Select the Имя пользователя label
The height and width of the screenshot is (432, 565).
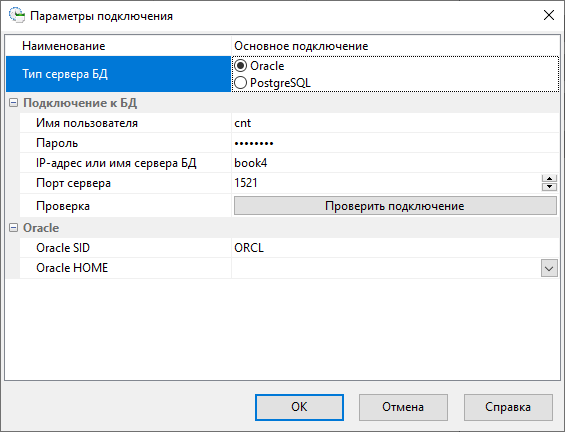tap(87, 123)
